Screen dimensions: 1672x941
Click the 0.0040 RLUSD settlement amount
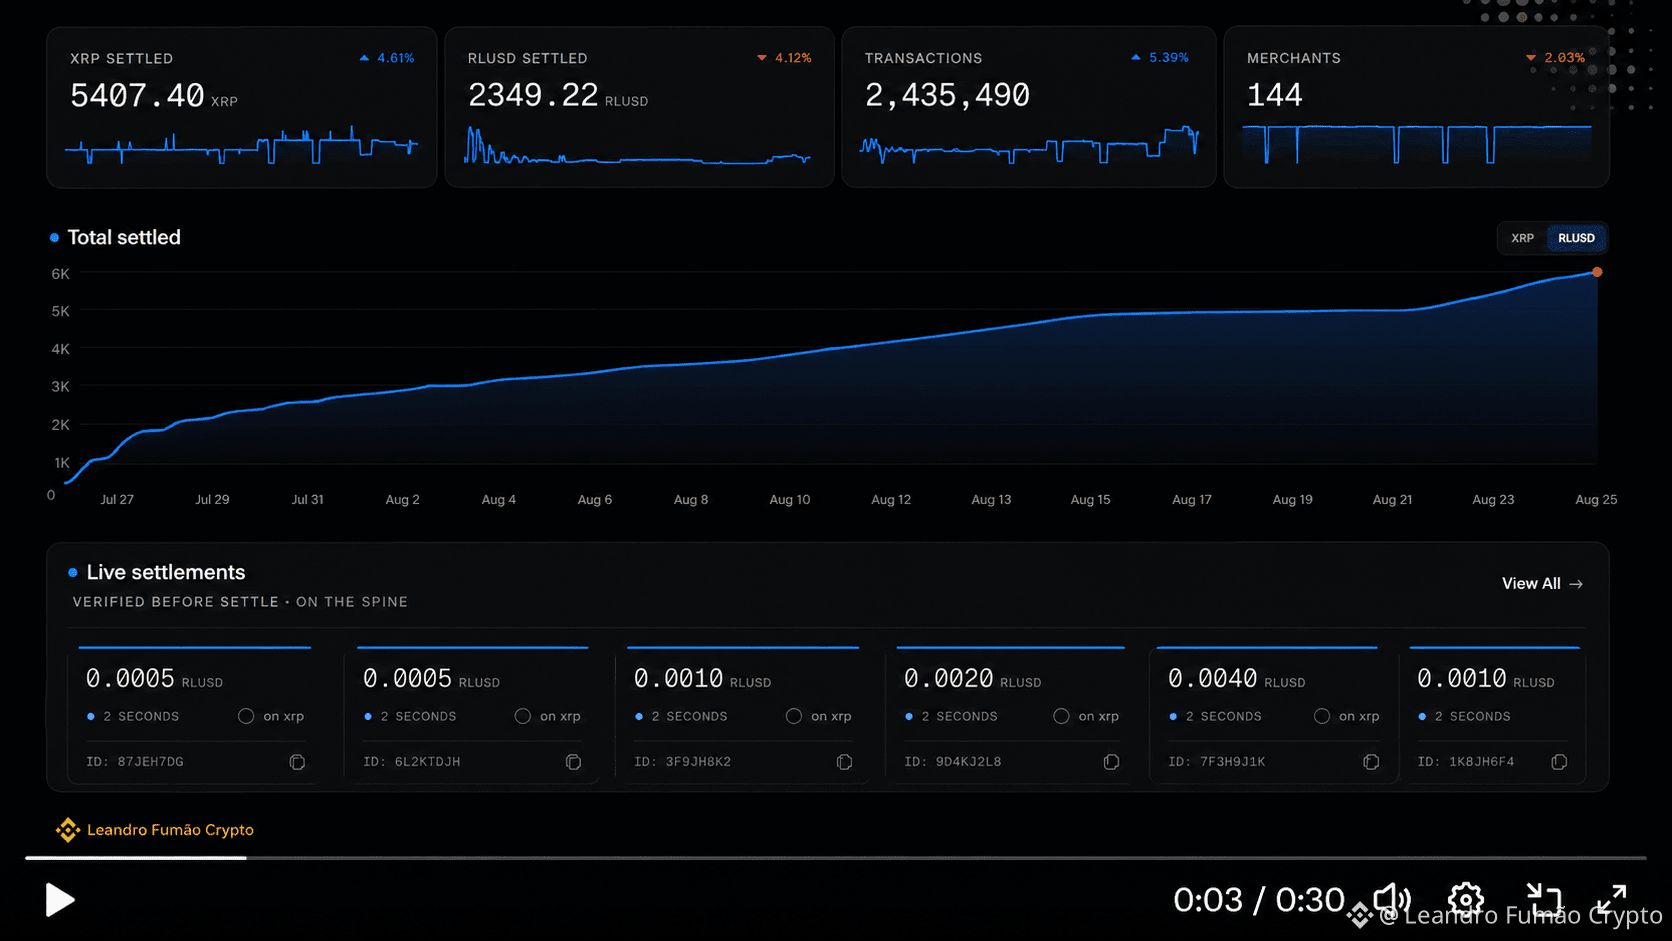click(x=1237, y=679)
